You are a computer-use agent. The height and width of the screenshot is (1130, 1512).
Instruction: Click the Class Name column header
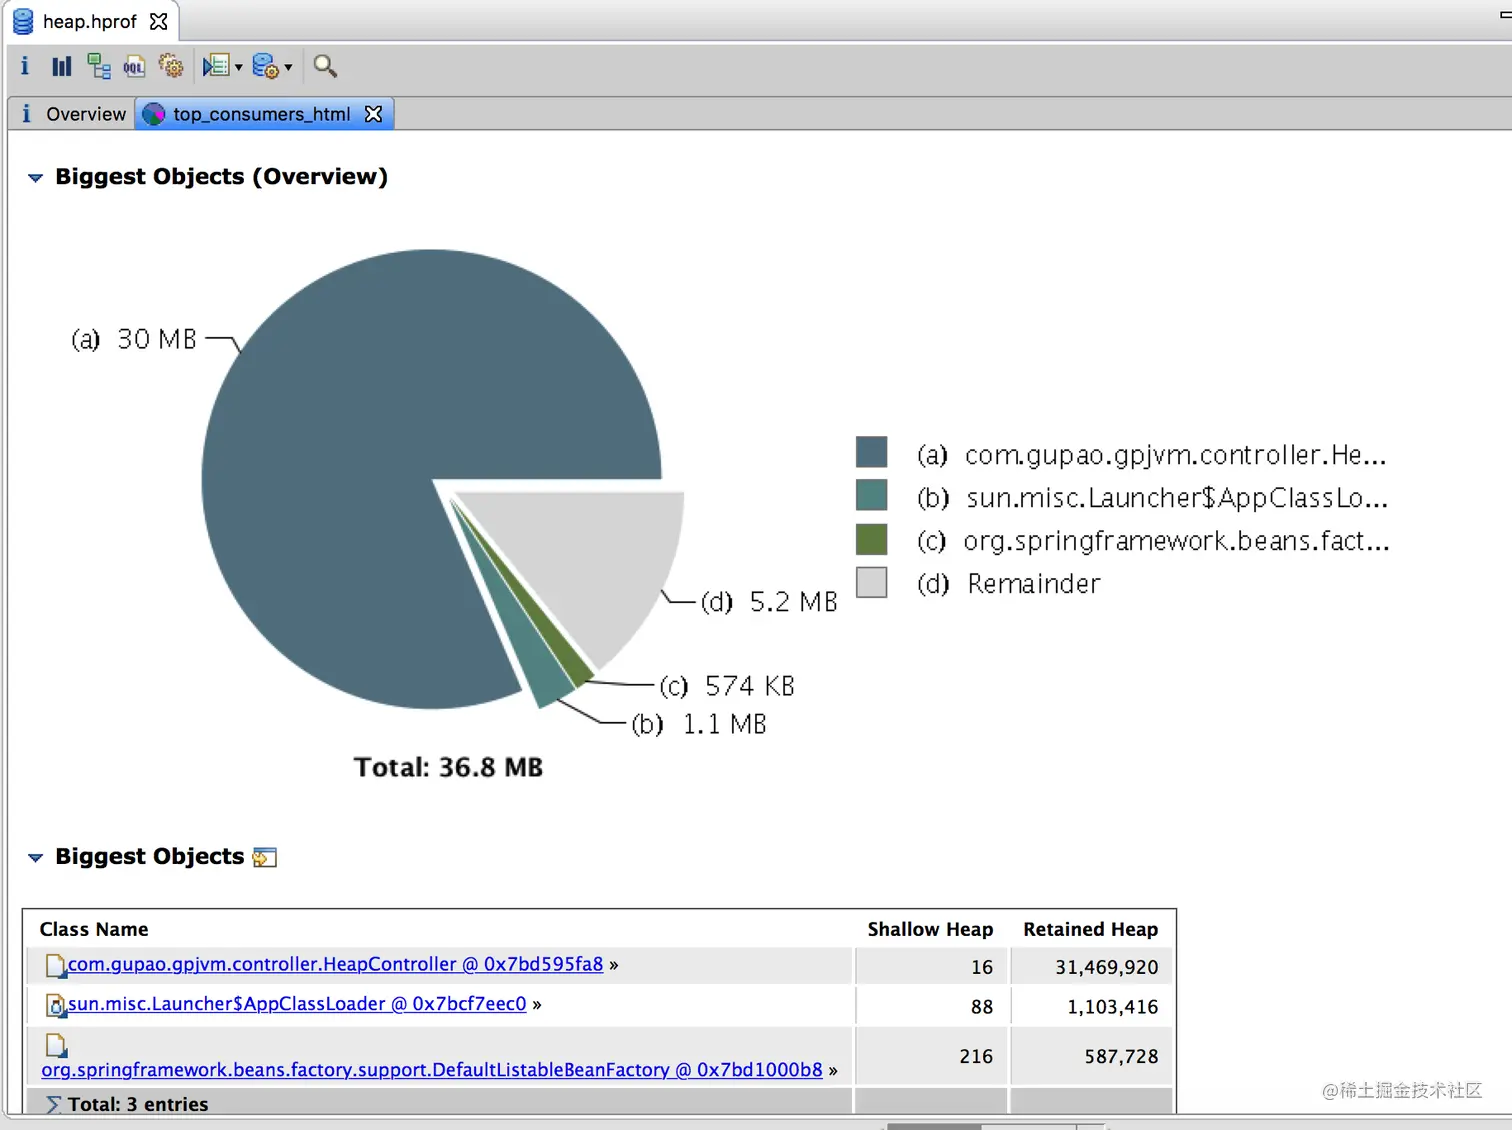click(94, 929)
